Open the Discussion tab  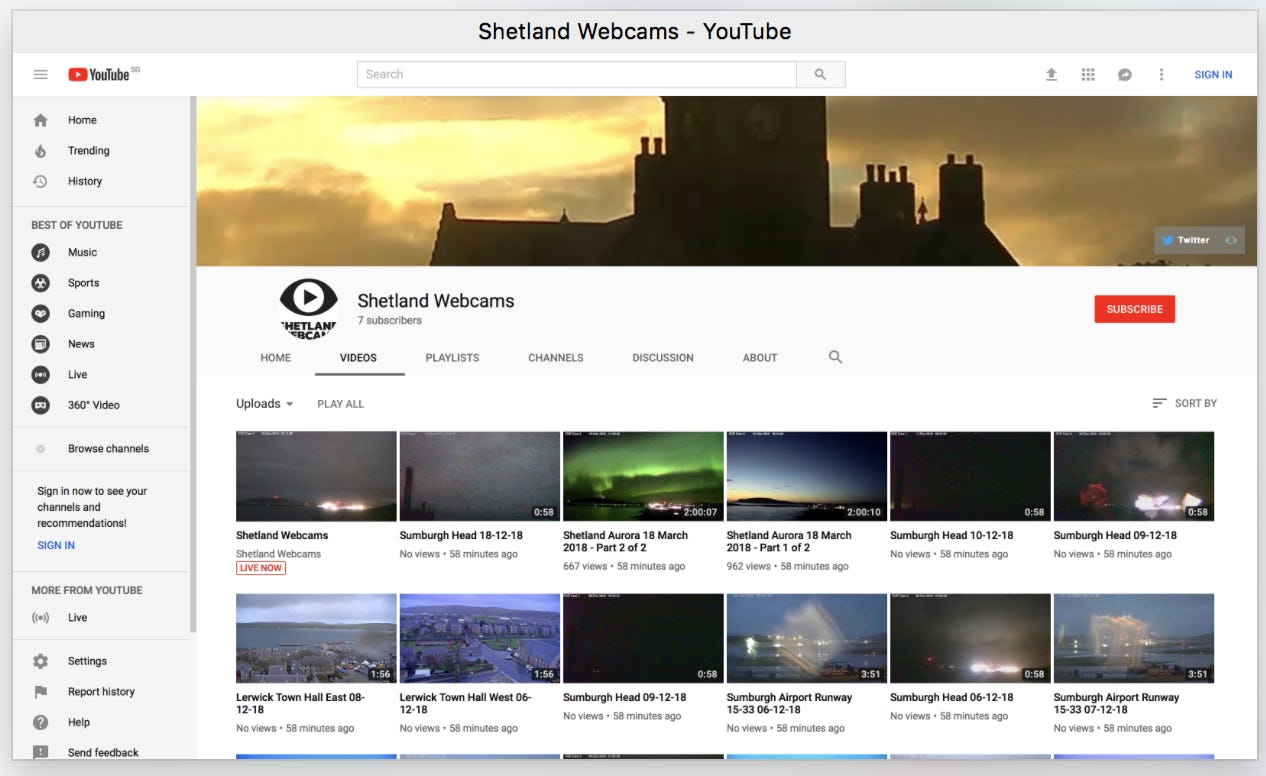(x=663, y=358)
